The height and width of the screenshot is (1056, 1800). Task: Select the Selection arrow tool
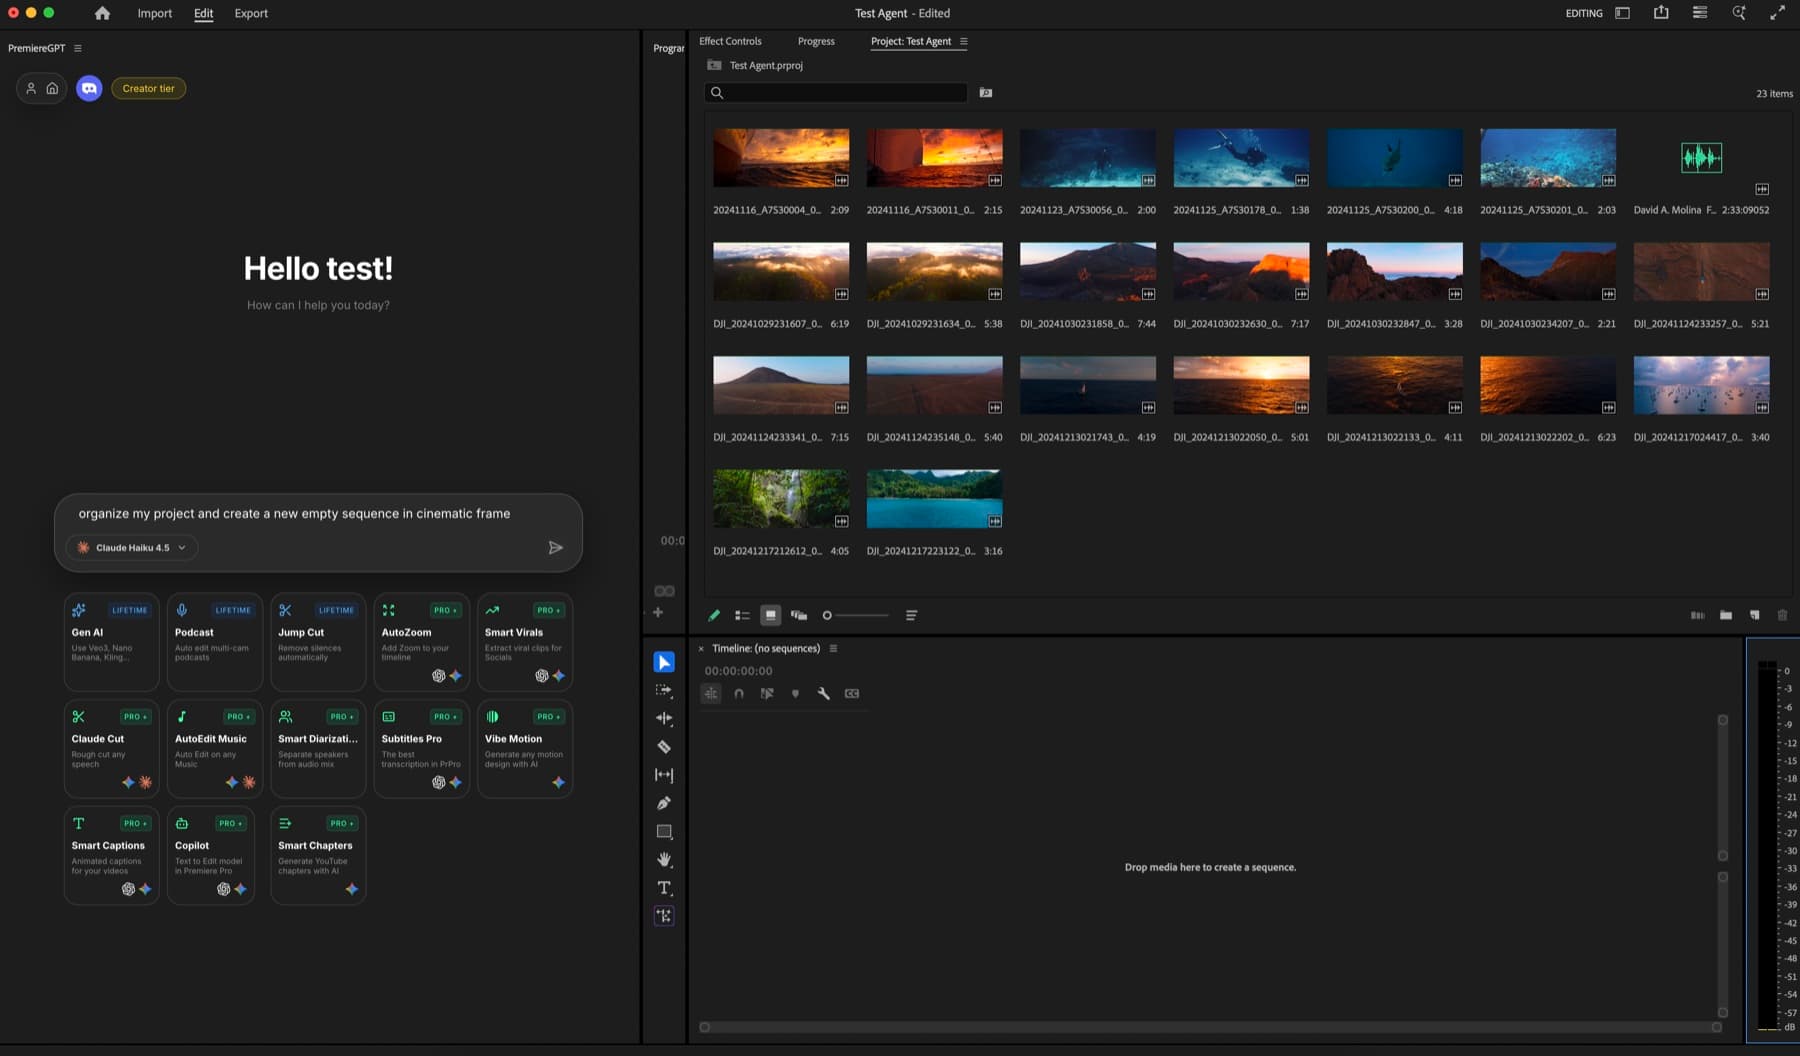[x=664, y=662]
